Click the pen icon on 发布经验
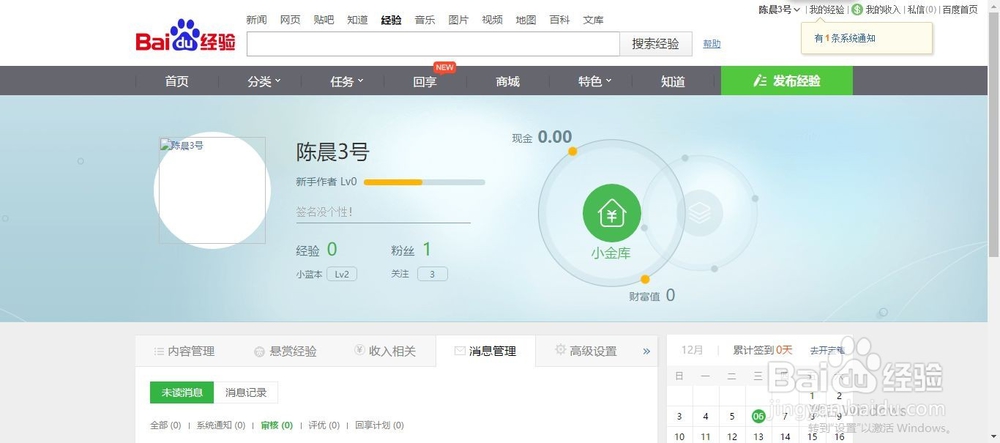The height and width of the screenshot is (443, 1000). pyautogui.click(x=760, y=81)
